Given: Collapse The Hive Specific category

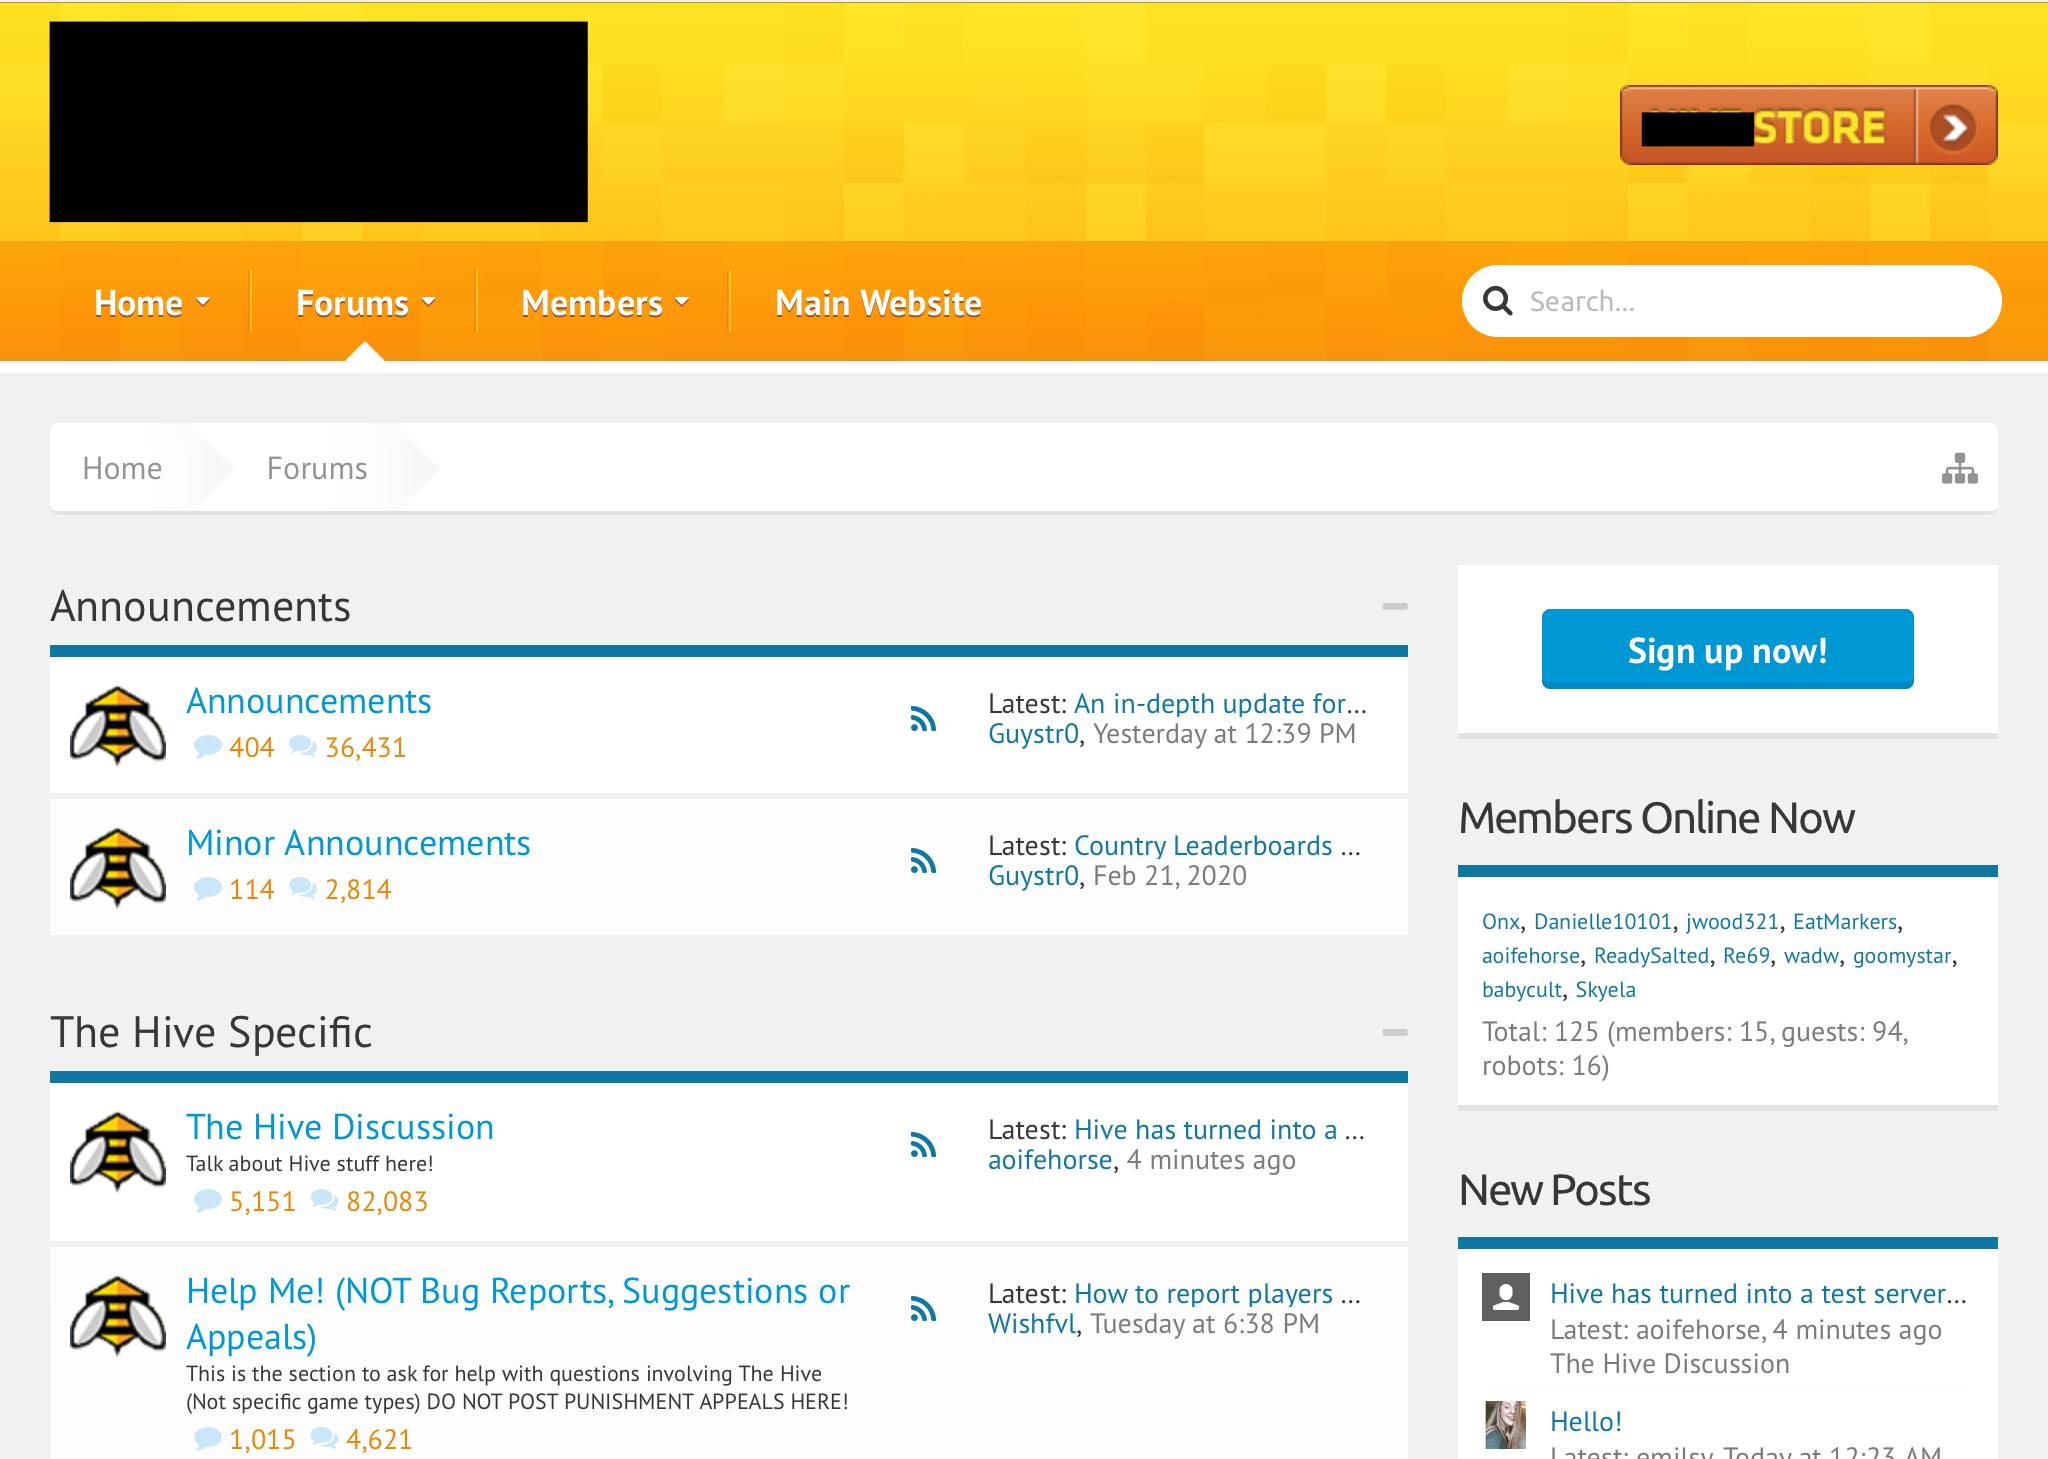Looking at the screenshot, I should tap(1394, 1032).
